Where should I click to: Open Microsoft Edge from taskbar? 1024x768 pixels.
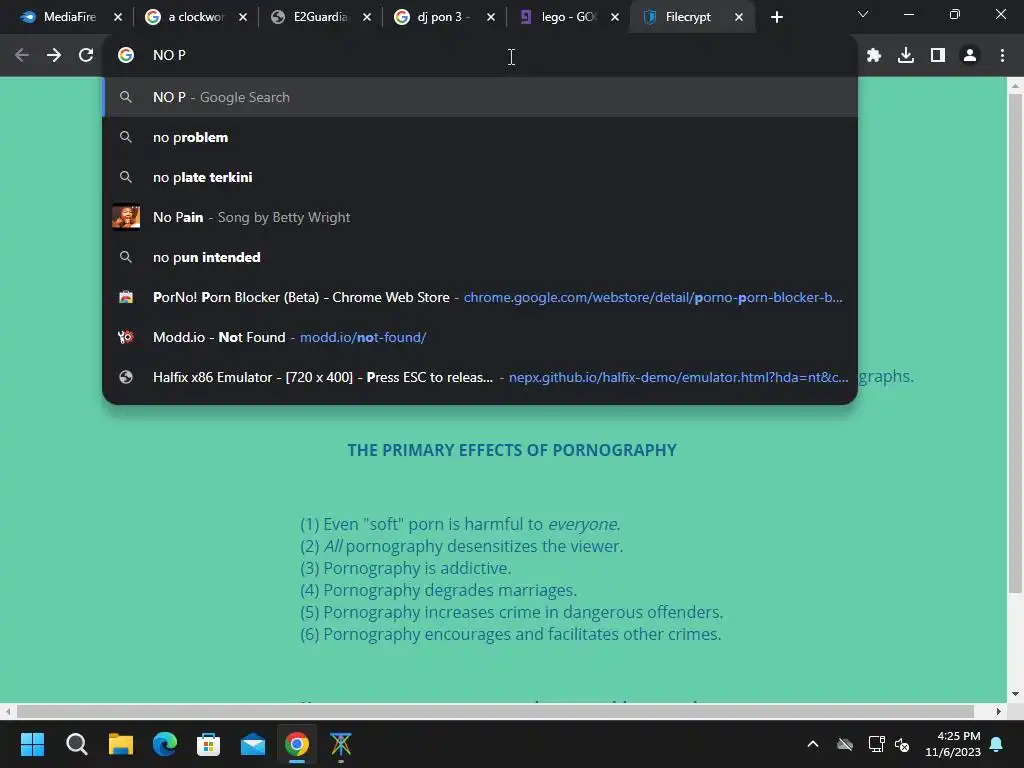(165, 744)
